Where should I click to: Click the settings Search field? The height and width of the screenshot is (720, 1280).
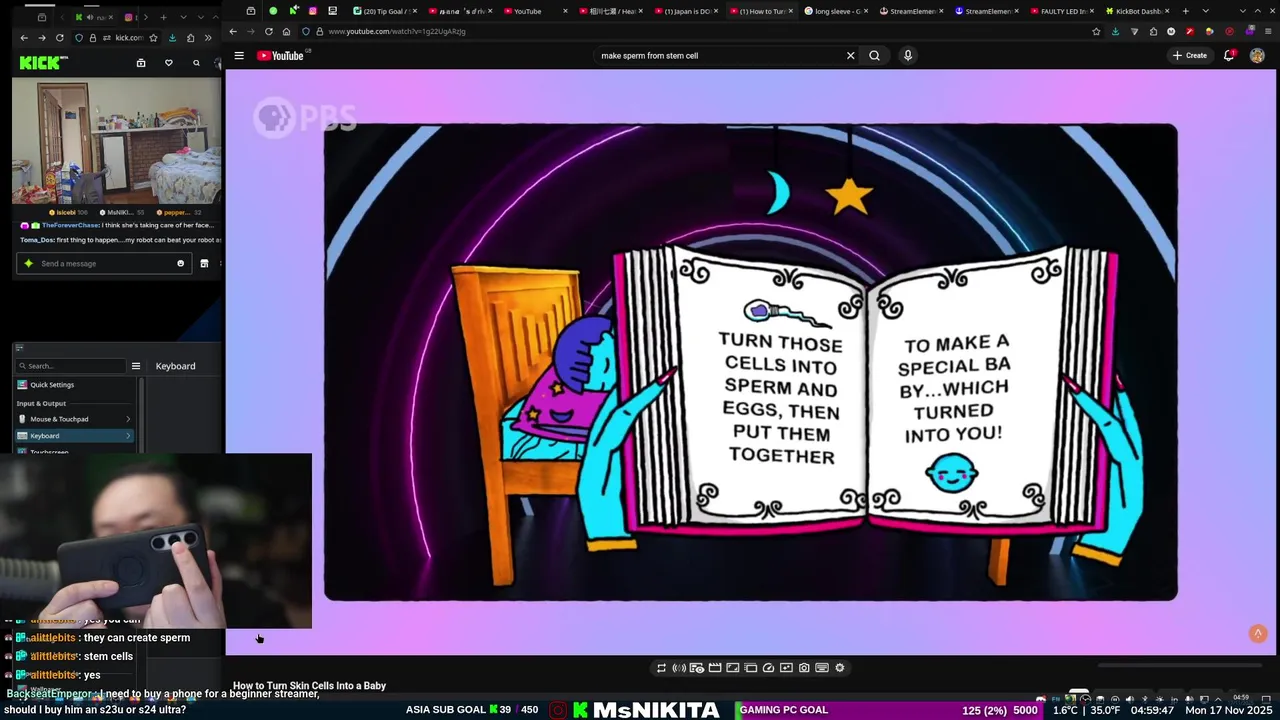(x=71, y=366)
